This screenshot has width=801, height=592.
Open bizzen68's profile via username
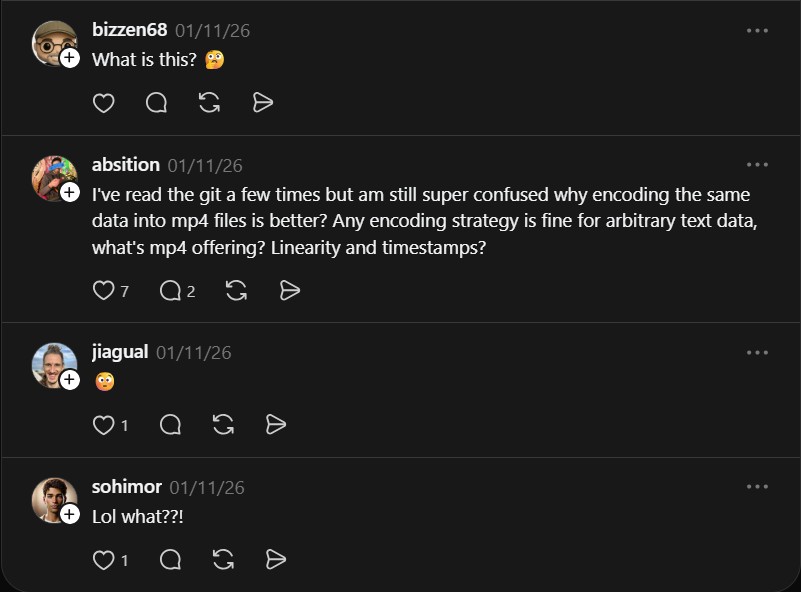point(129,30)
